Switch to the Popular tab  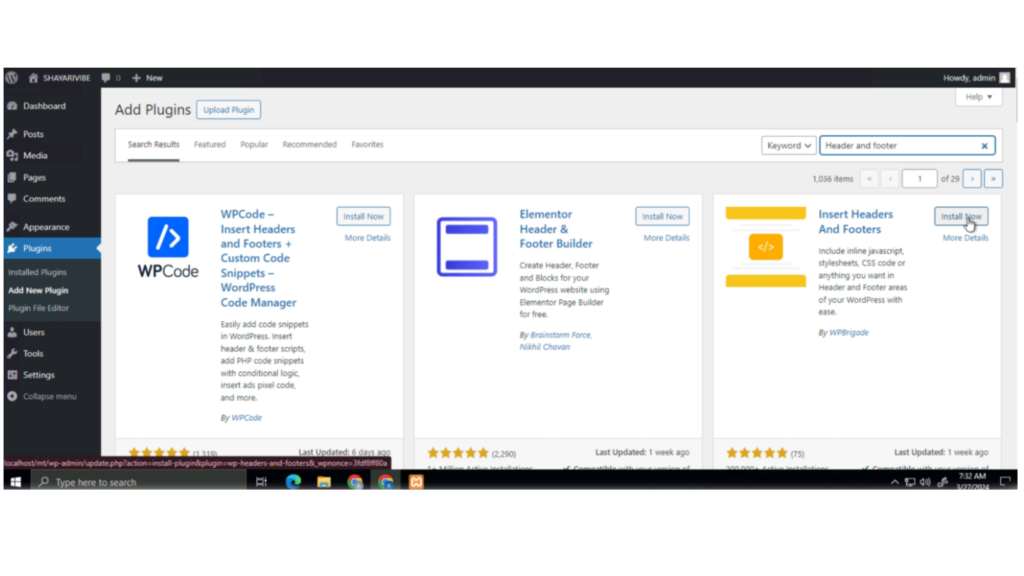point(254,144)
